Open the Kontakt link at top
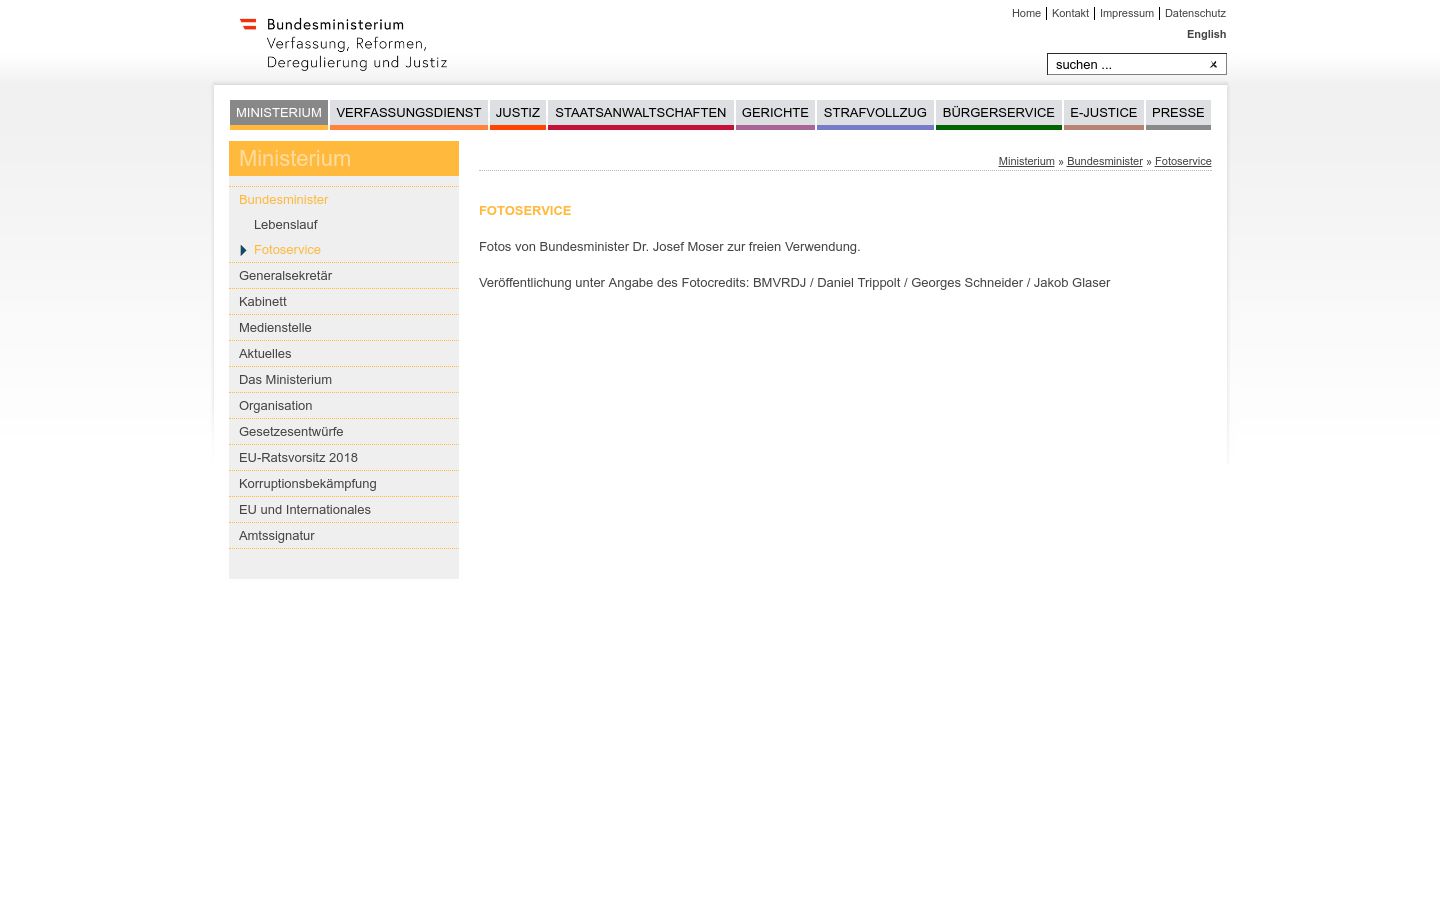The width and height of the screenshot is (1440, 900). [x=1070, y=13]
